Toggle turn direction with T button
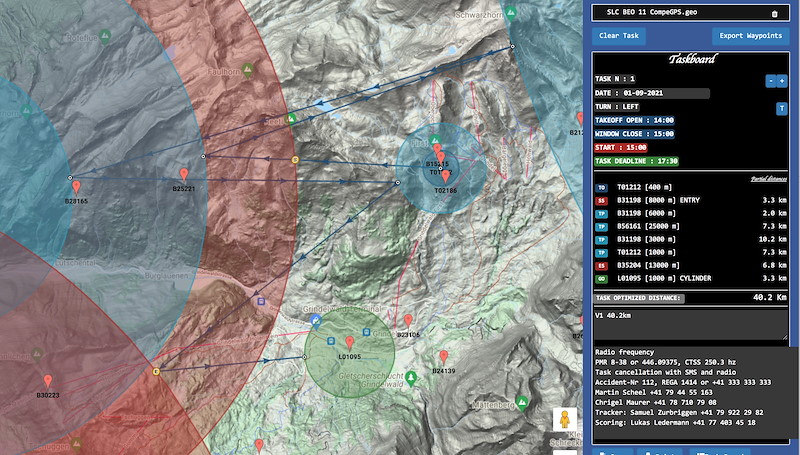The image size is (800, 455). coord(781,107)
